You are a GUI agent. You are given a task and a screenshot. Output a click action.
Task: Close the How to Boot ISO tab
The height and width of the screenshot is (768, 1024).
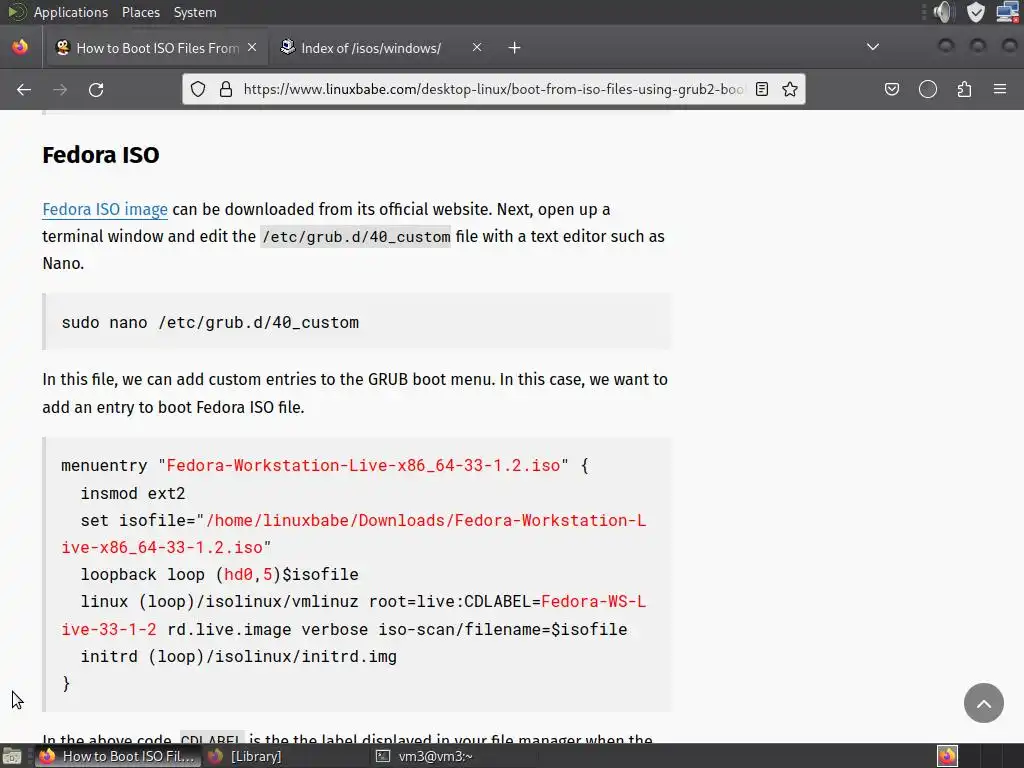coord(252,48)
